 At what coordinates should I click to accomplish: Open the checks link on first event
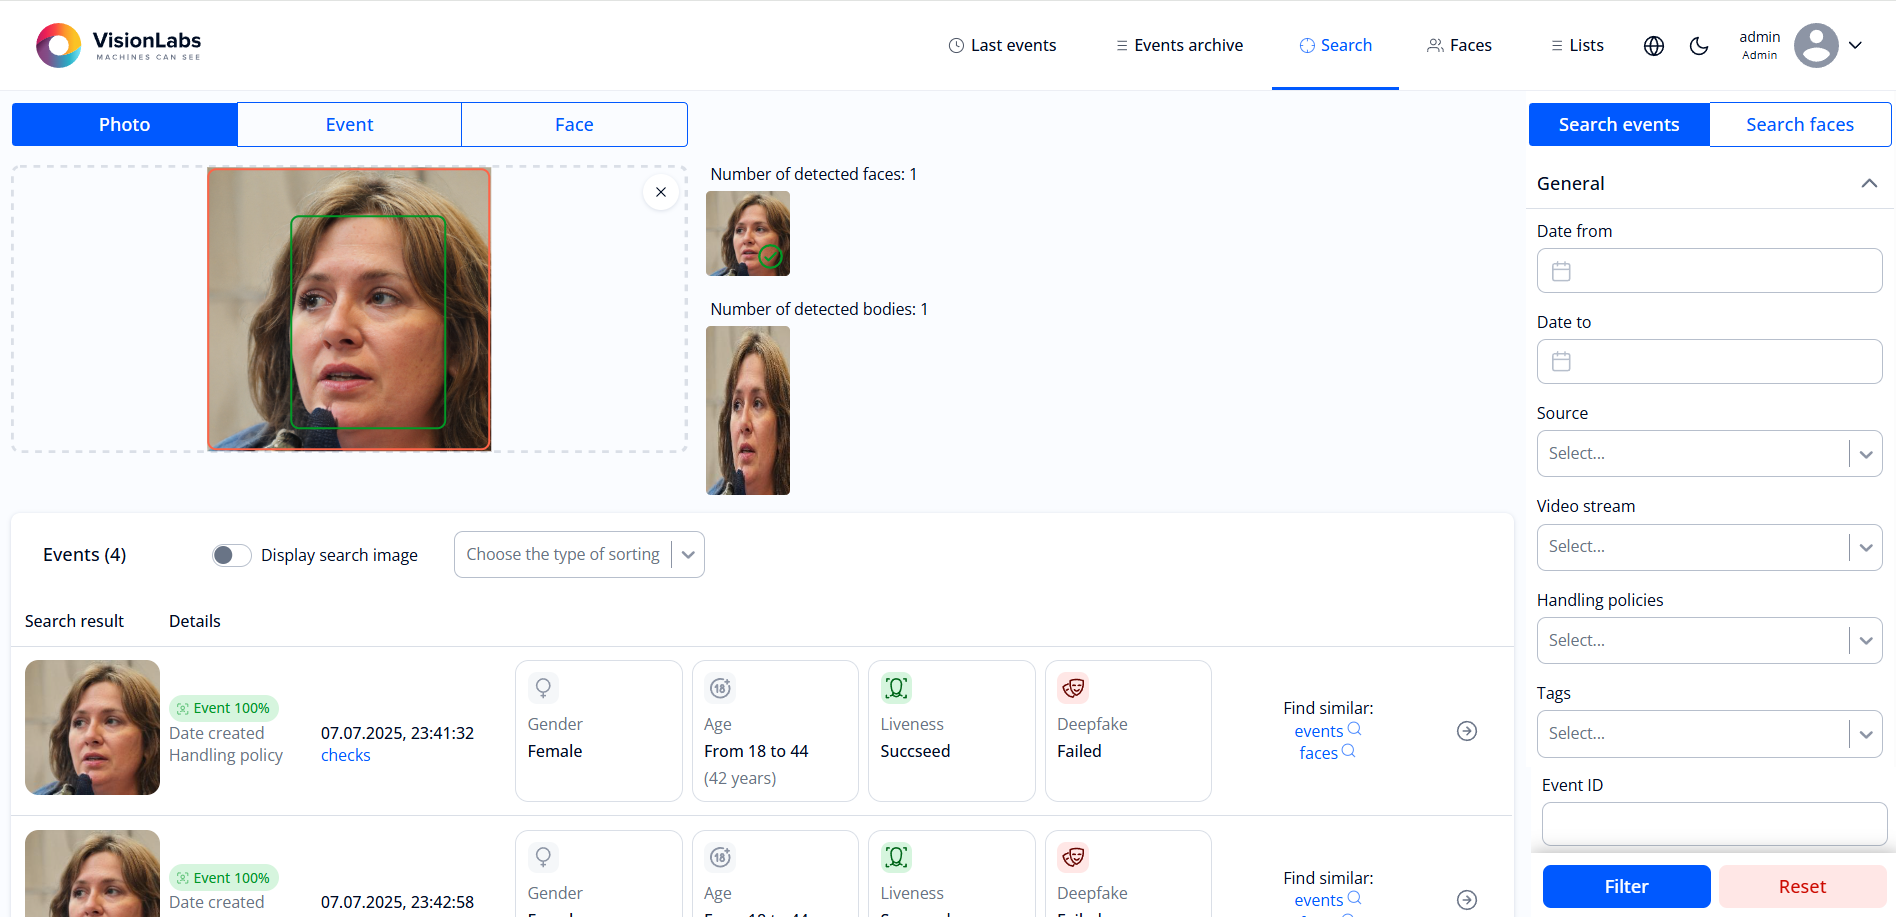(345, 755)
